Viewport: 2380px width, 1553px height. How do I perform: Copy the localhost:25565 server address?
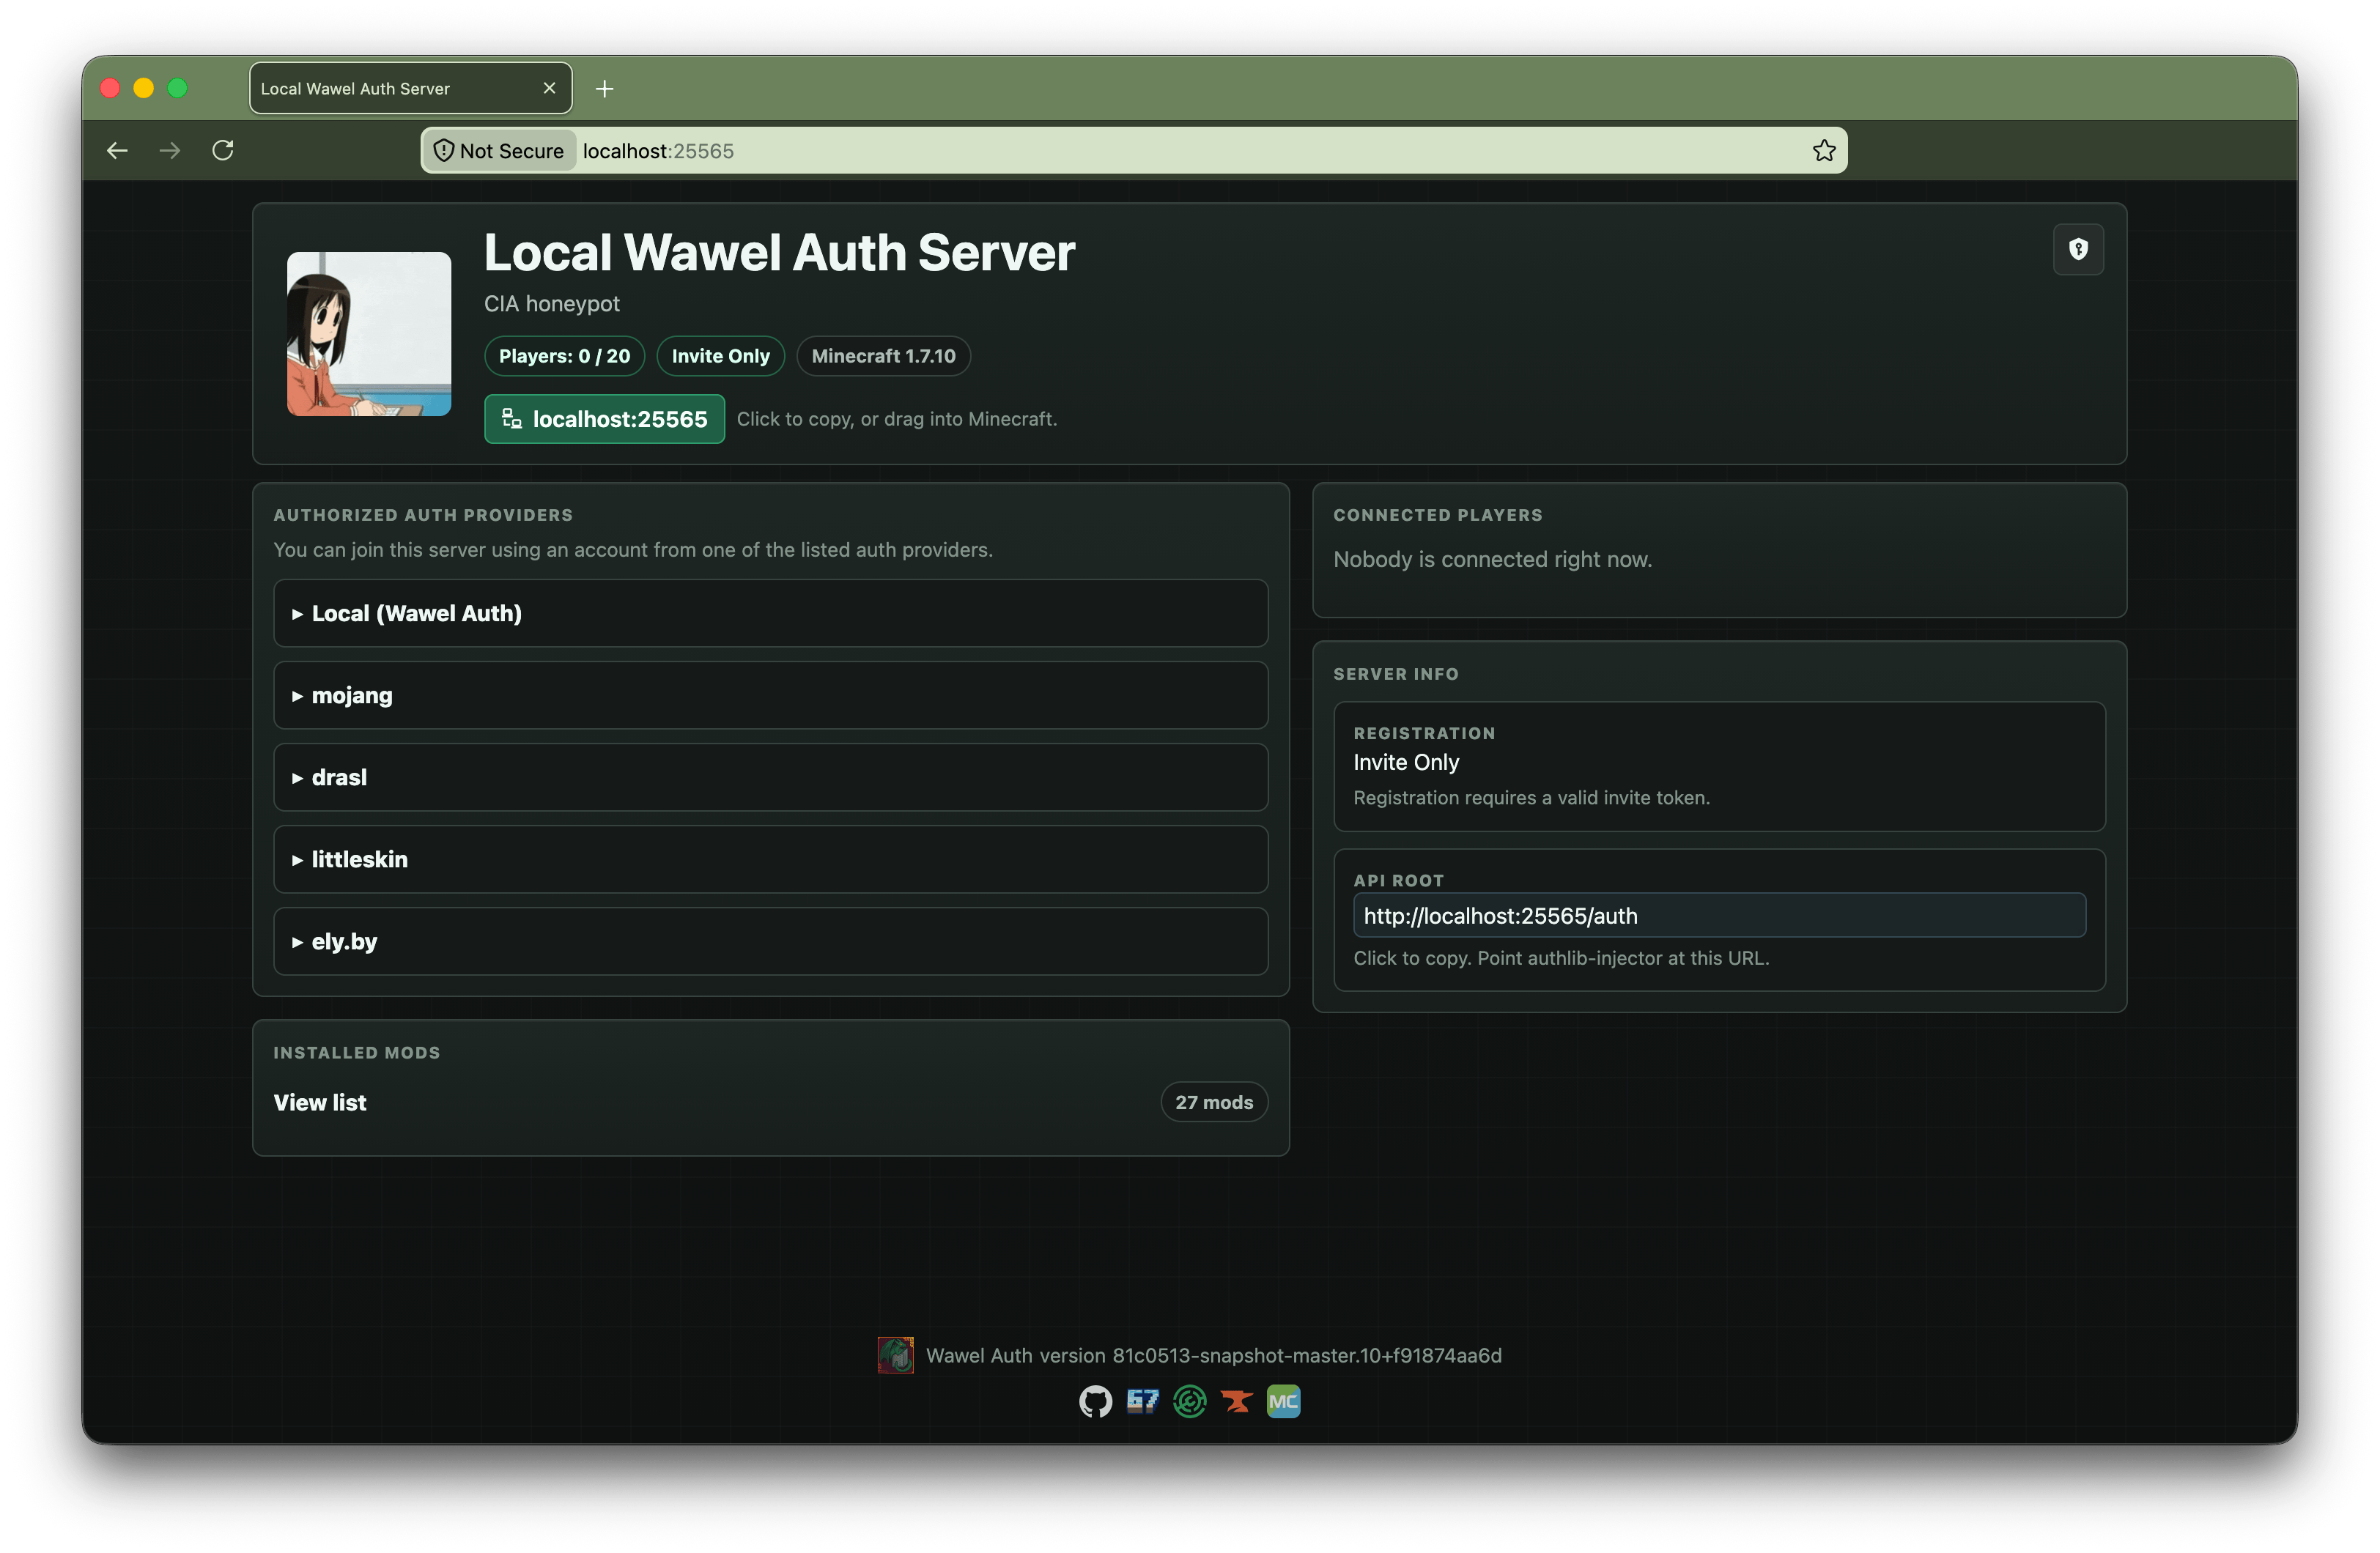[604, 419]
